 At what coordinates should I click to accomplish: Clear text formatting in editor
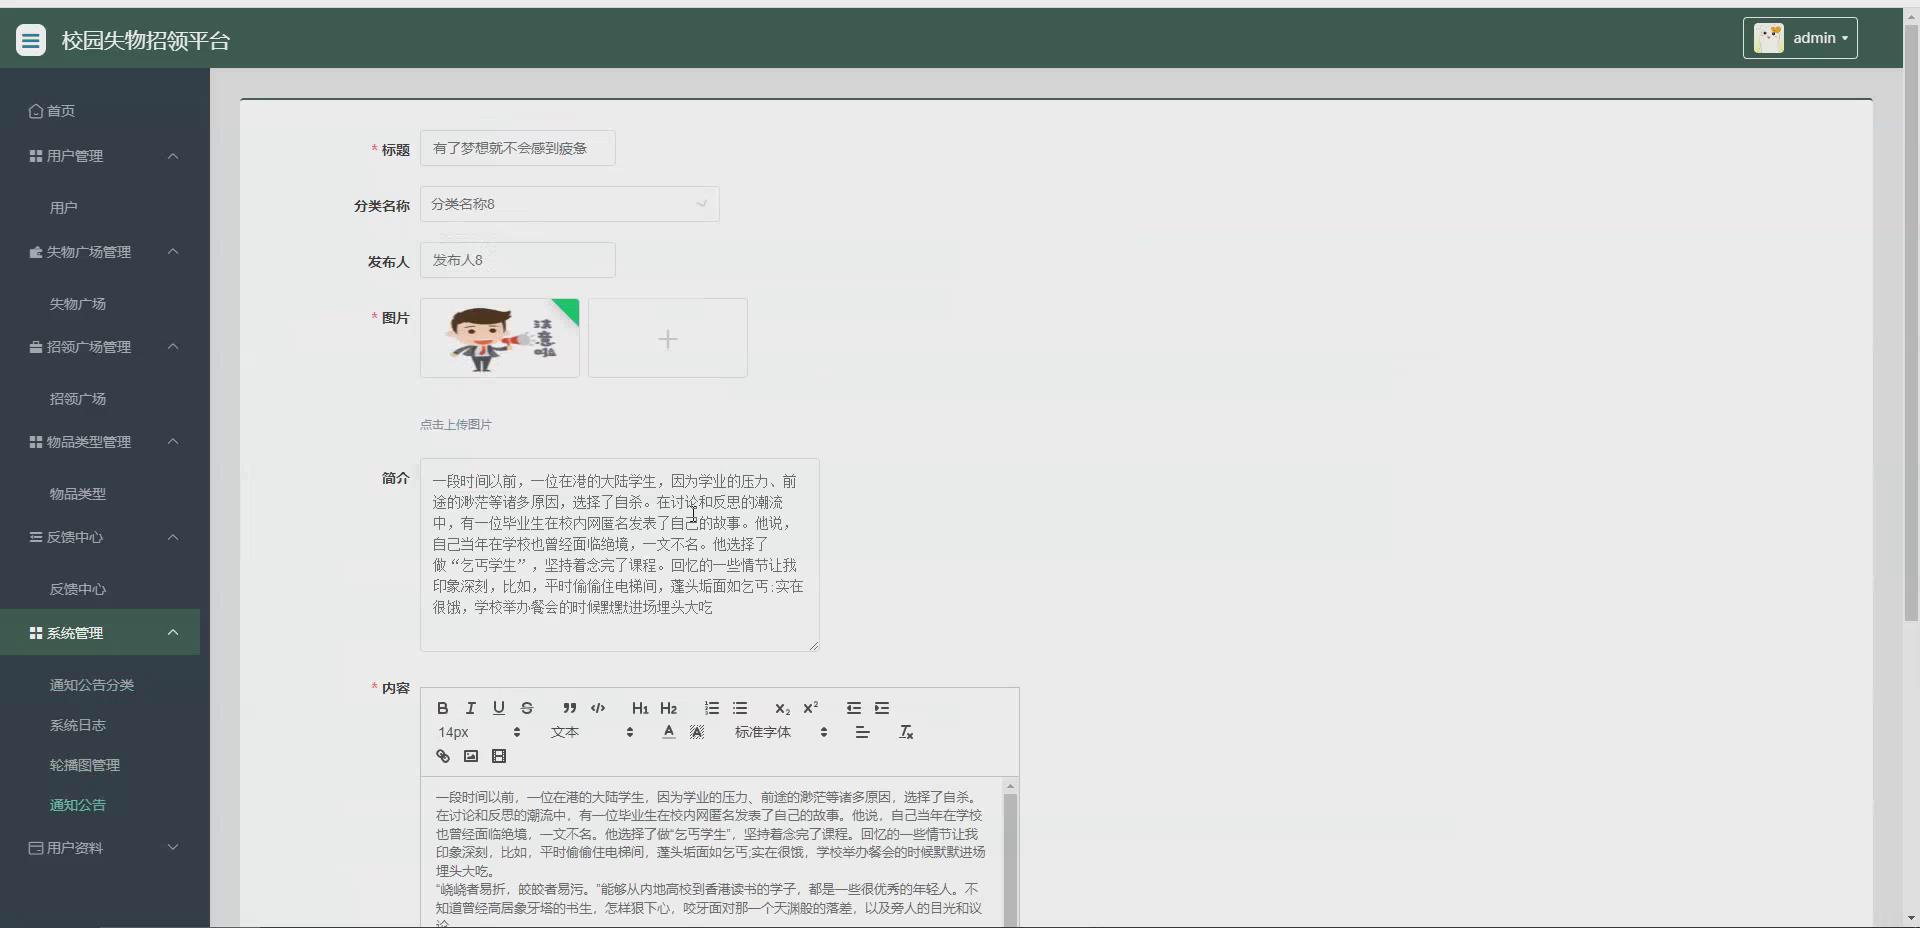906,732
